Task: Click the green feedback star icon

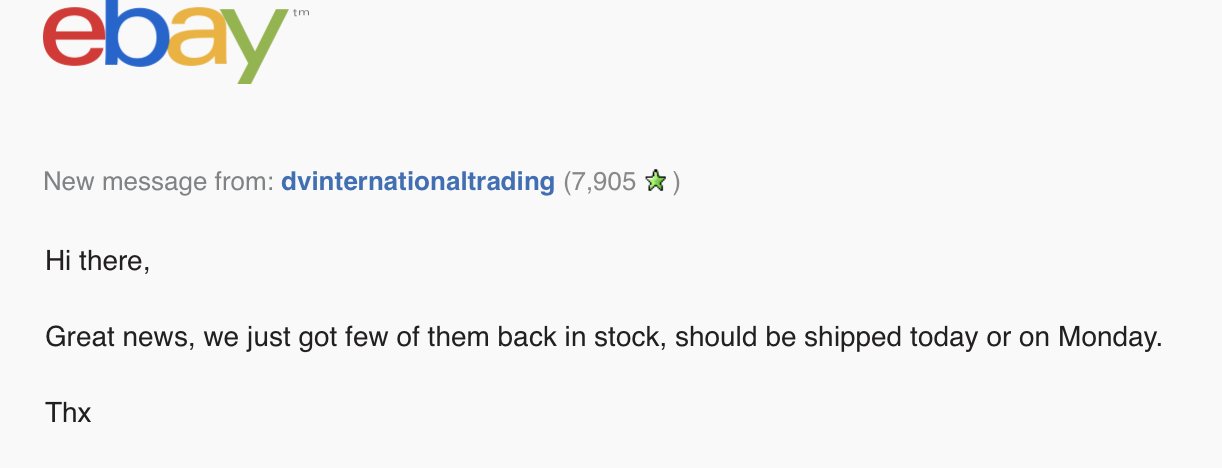Action: point(656,182)
